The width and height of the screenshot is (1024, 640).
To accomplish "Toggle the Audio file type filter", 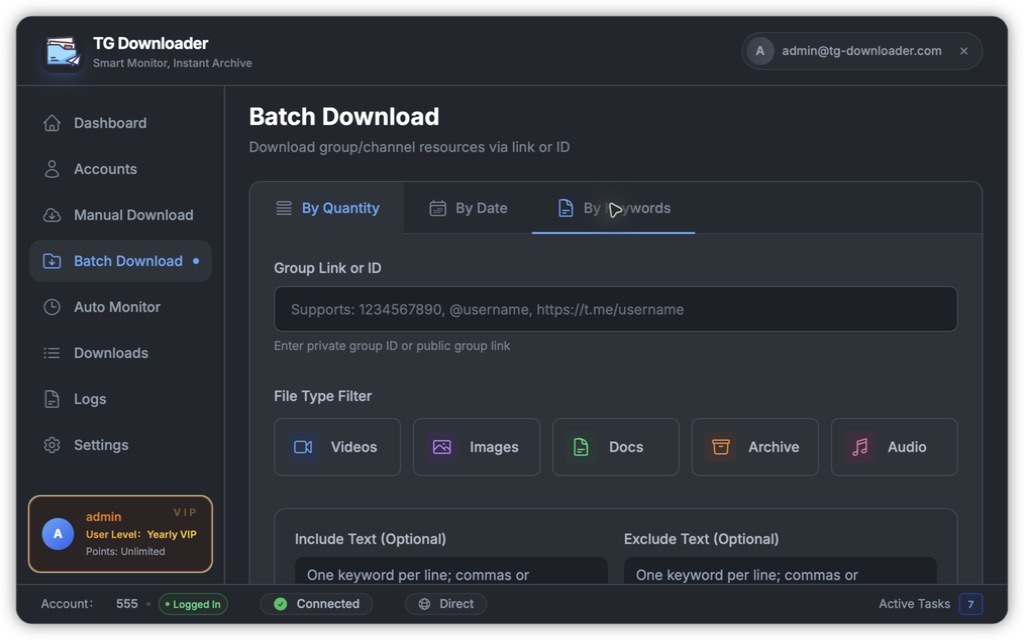I will 894,447.
